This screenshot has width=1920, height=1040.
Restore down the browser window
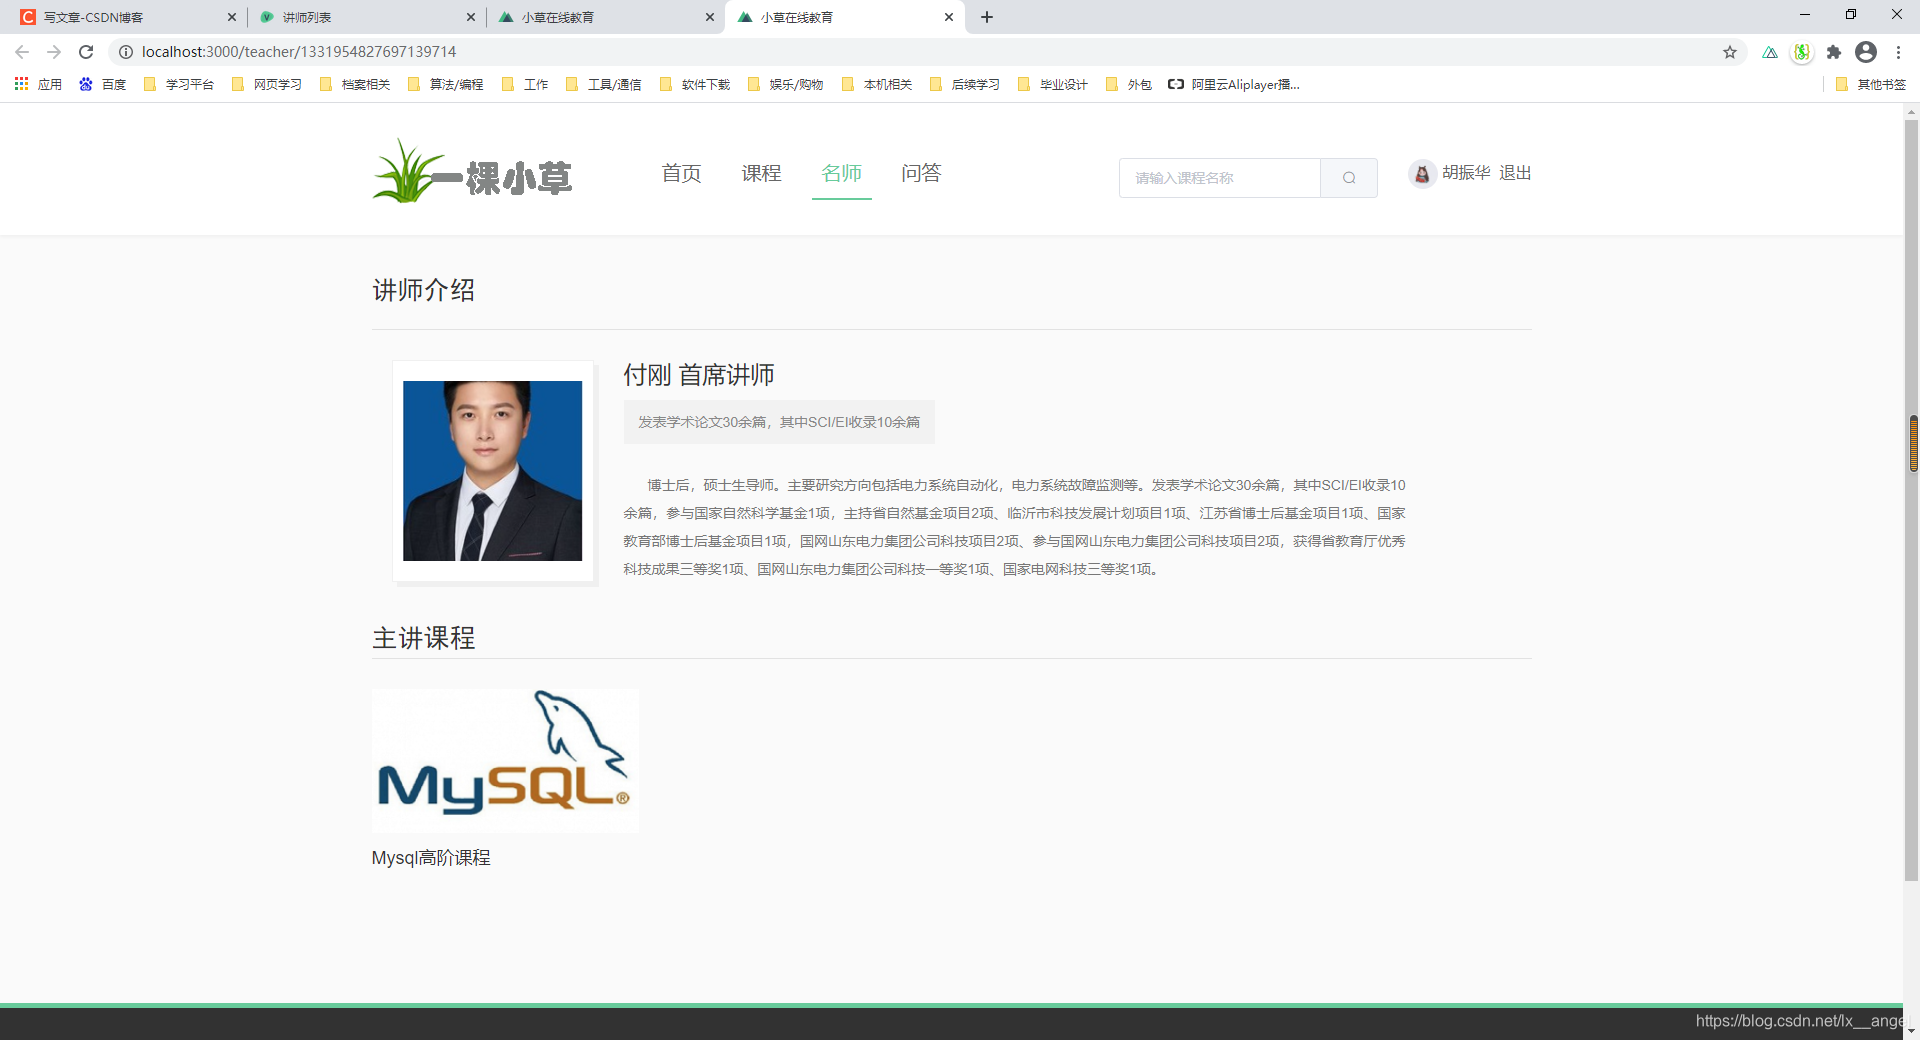tap(1851, 15)
